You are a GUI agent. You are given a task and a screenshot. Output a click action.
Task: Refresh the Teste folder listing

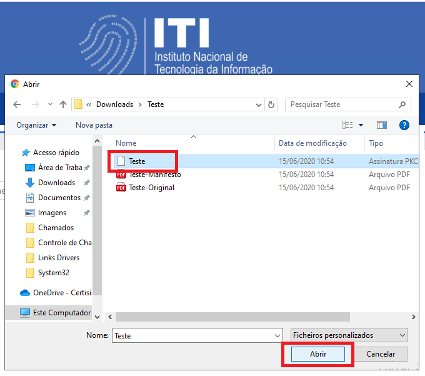point(271,105)
